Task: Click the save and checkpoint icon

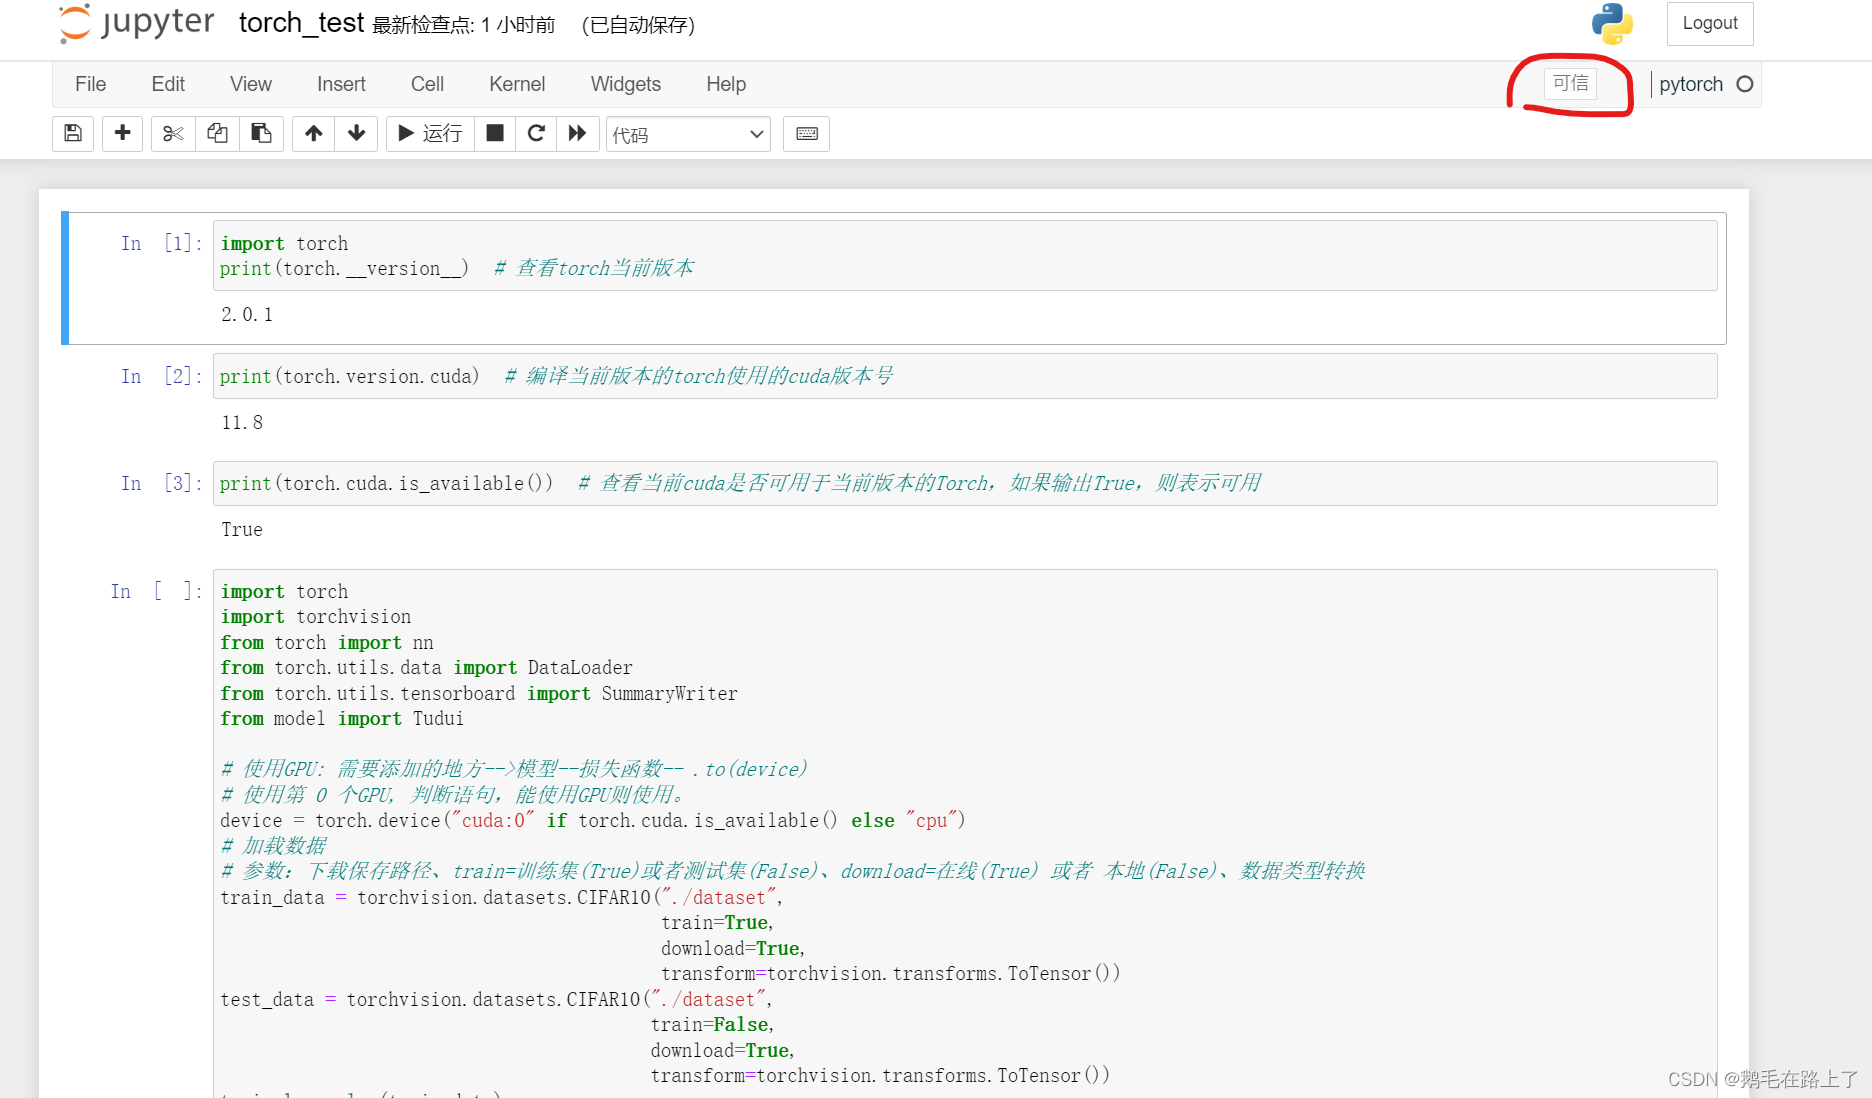Action: click(73, 134)
